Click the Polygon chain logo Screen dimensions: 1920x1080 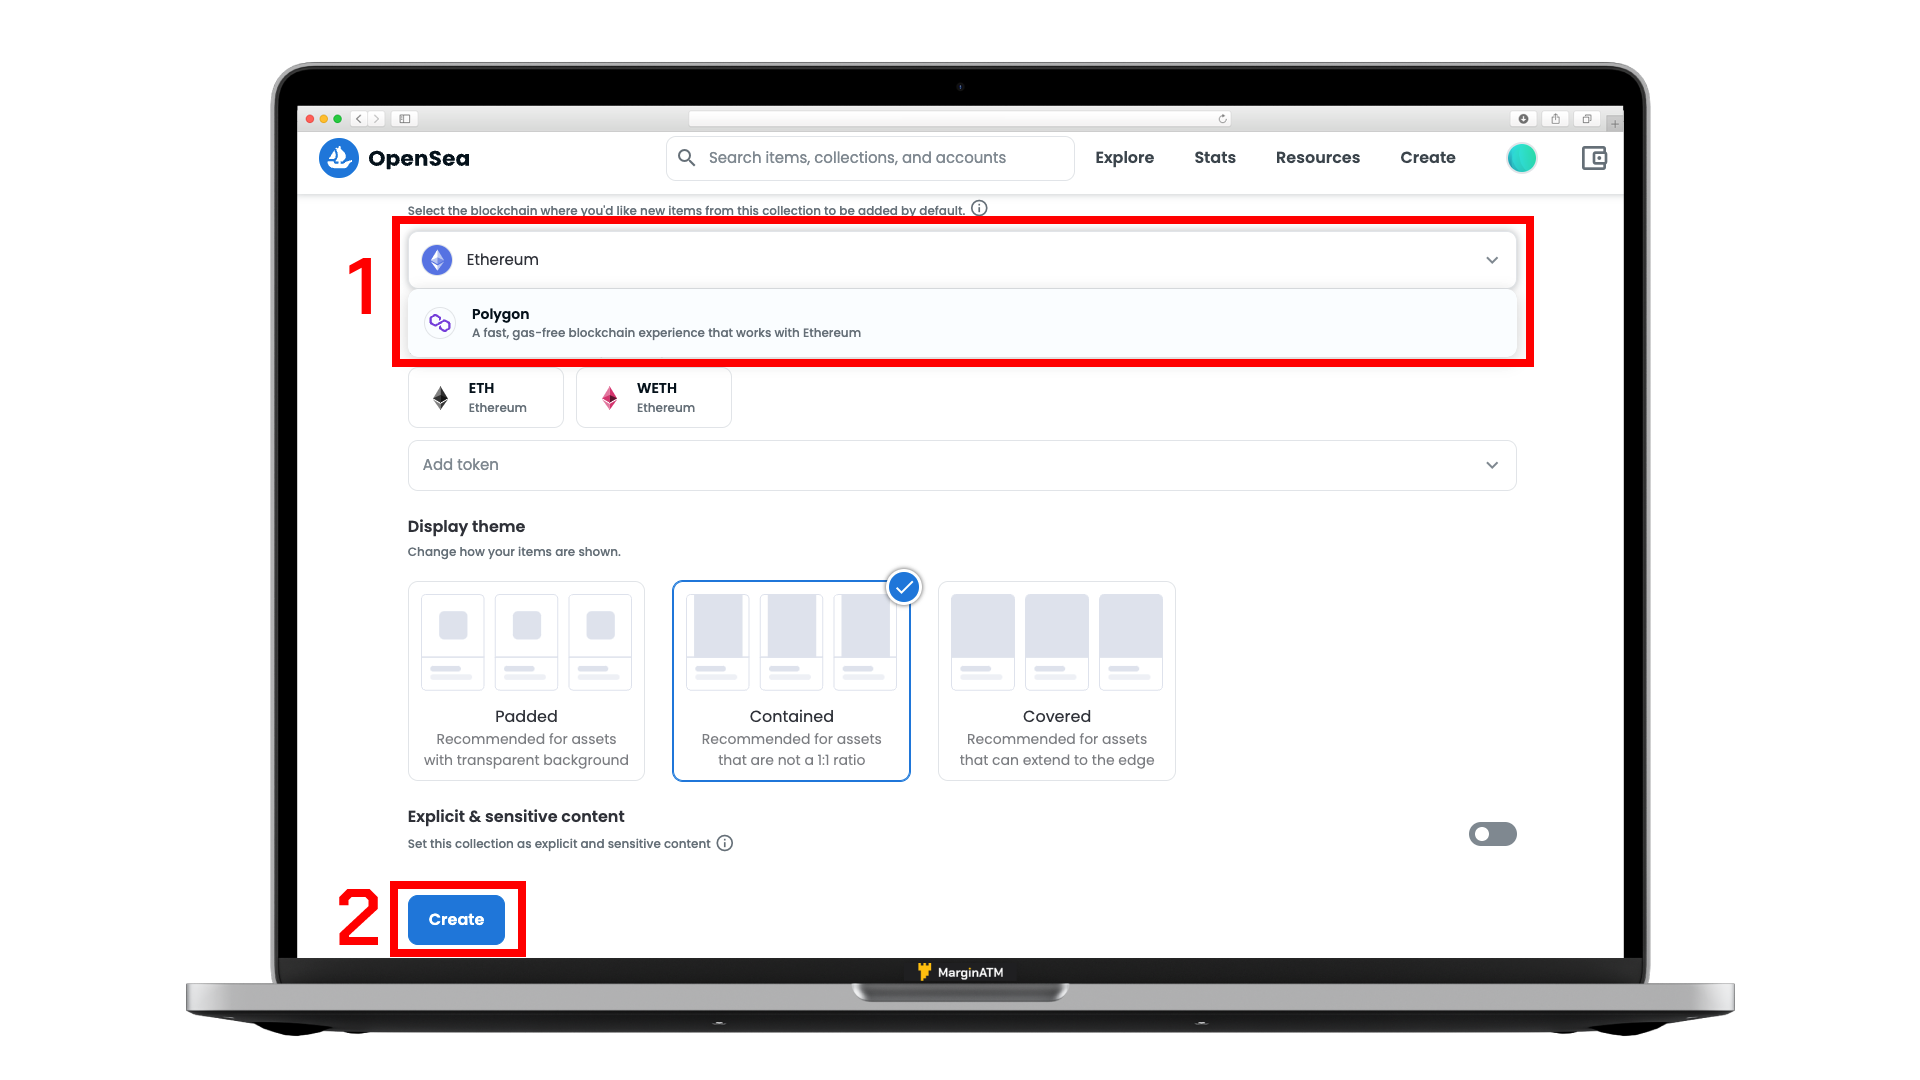coord(440,323)
